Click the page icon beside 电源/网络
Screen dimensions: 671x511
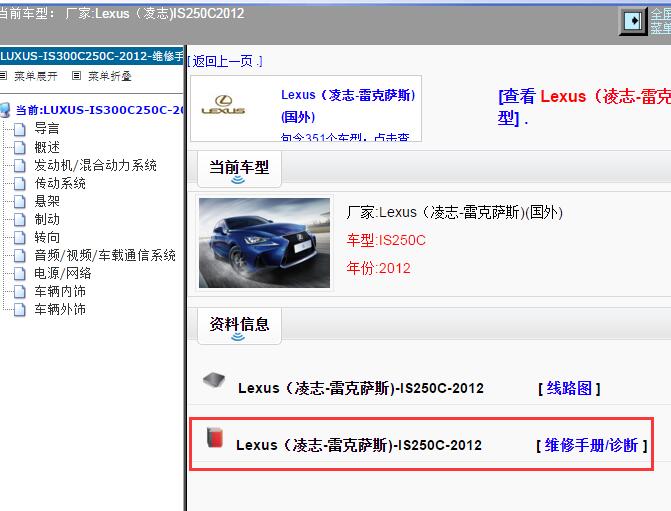(19, 273)
